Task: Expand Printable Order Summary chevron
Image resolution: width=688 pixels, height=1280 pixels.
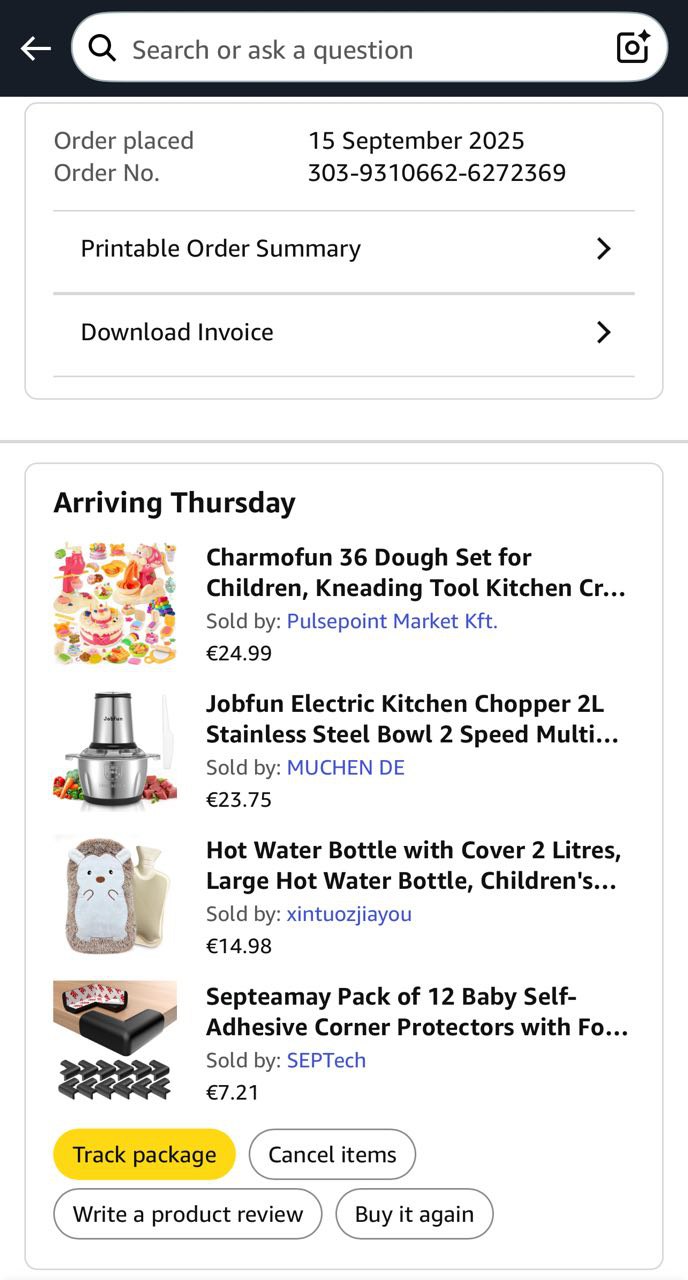Action: click(x=603, y=249)
